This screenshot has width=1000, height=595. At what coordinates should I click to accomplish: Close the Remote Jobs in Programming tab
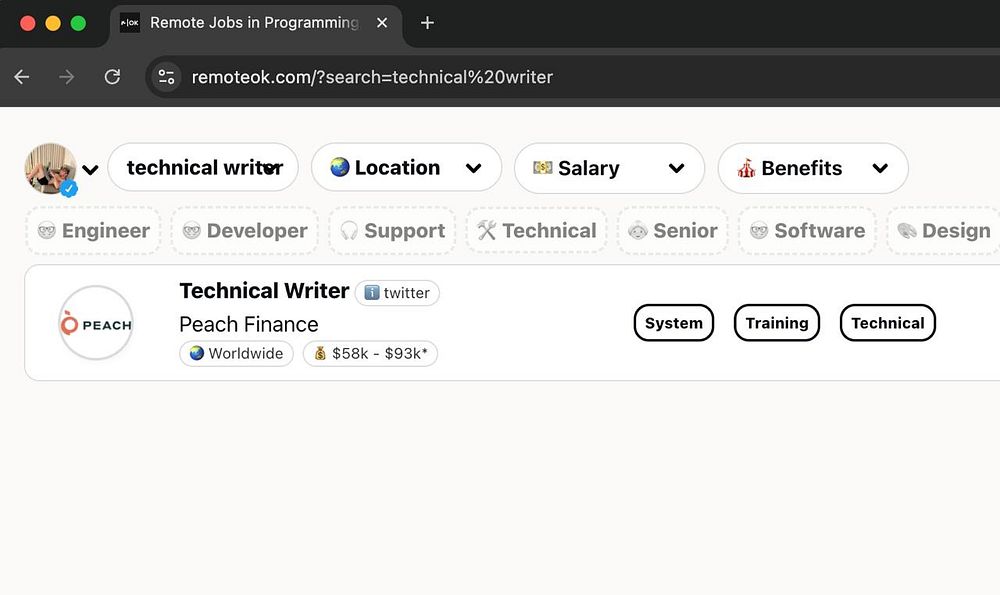coord(382,23)
